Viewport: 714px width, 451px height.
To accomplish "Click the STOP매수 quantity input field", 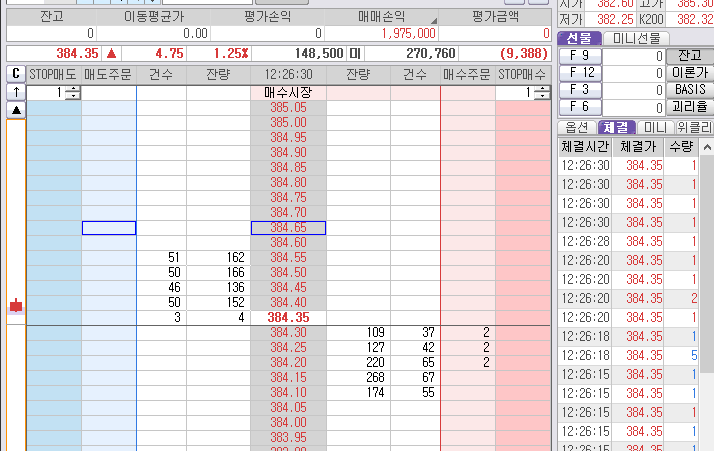I will [515, 93].
